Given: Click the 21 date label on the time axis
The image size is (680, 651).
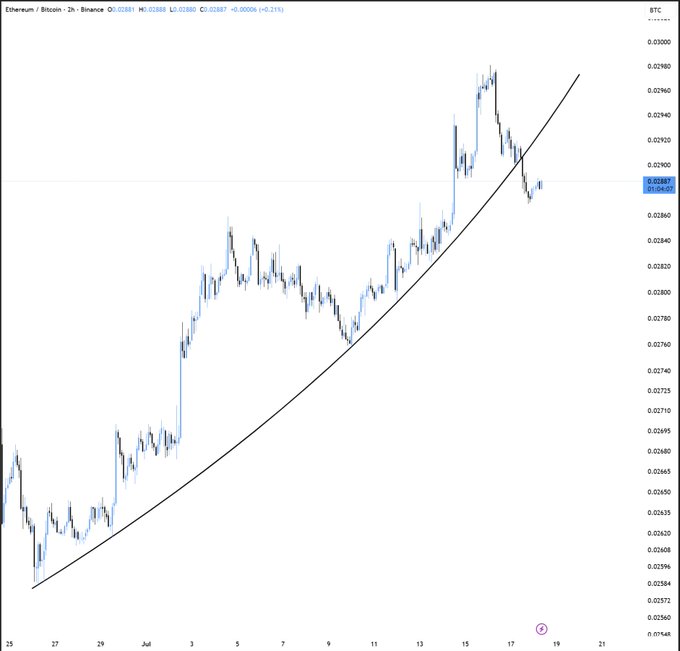Looking at the screenshot, I should point(602,644).
